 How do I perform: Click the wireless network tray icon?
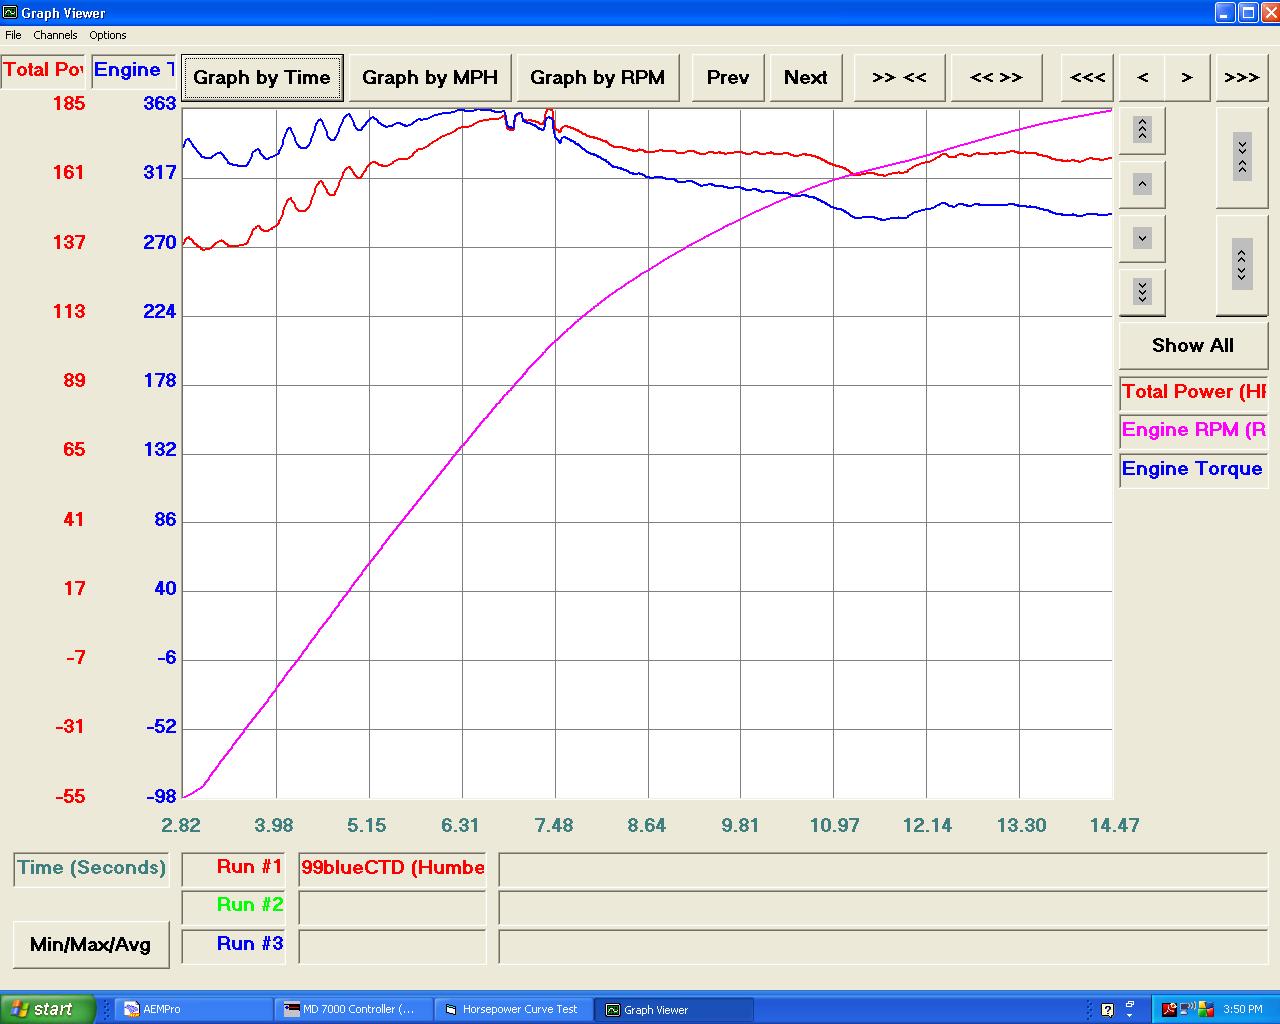click(1187, 1010)
